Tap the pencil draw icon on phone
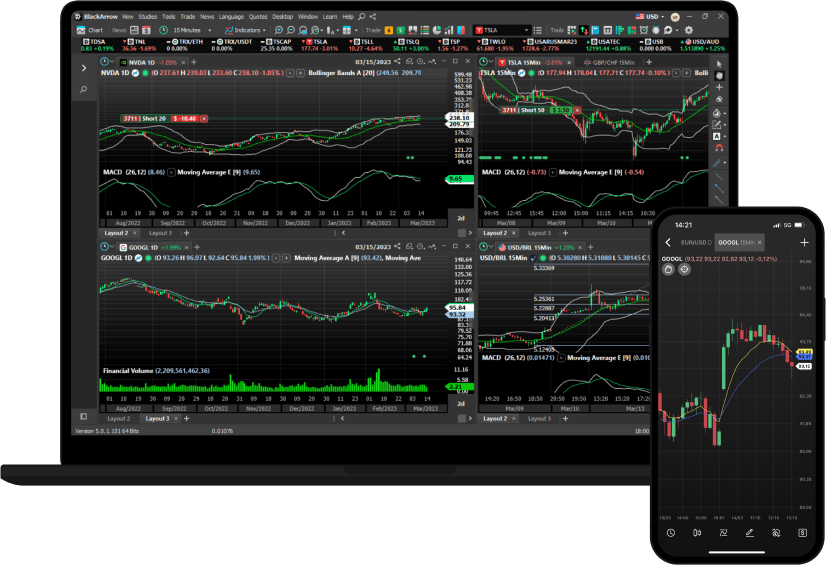Viewport: 826px width, 565px height. [x=749, y=533]
